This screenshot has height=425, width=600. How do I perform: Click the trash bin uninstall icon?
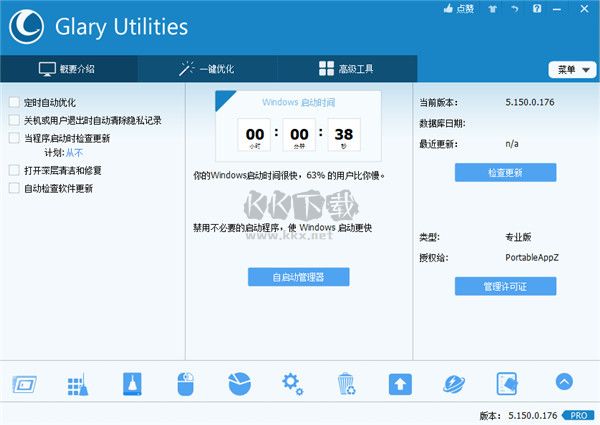[x=346, y=383]
